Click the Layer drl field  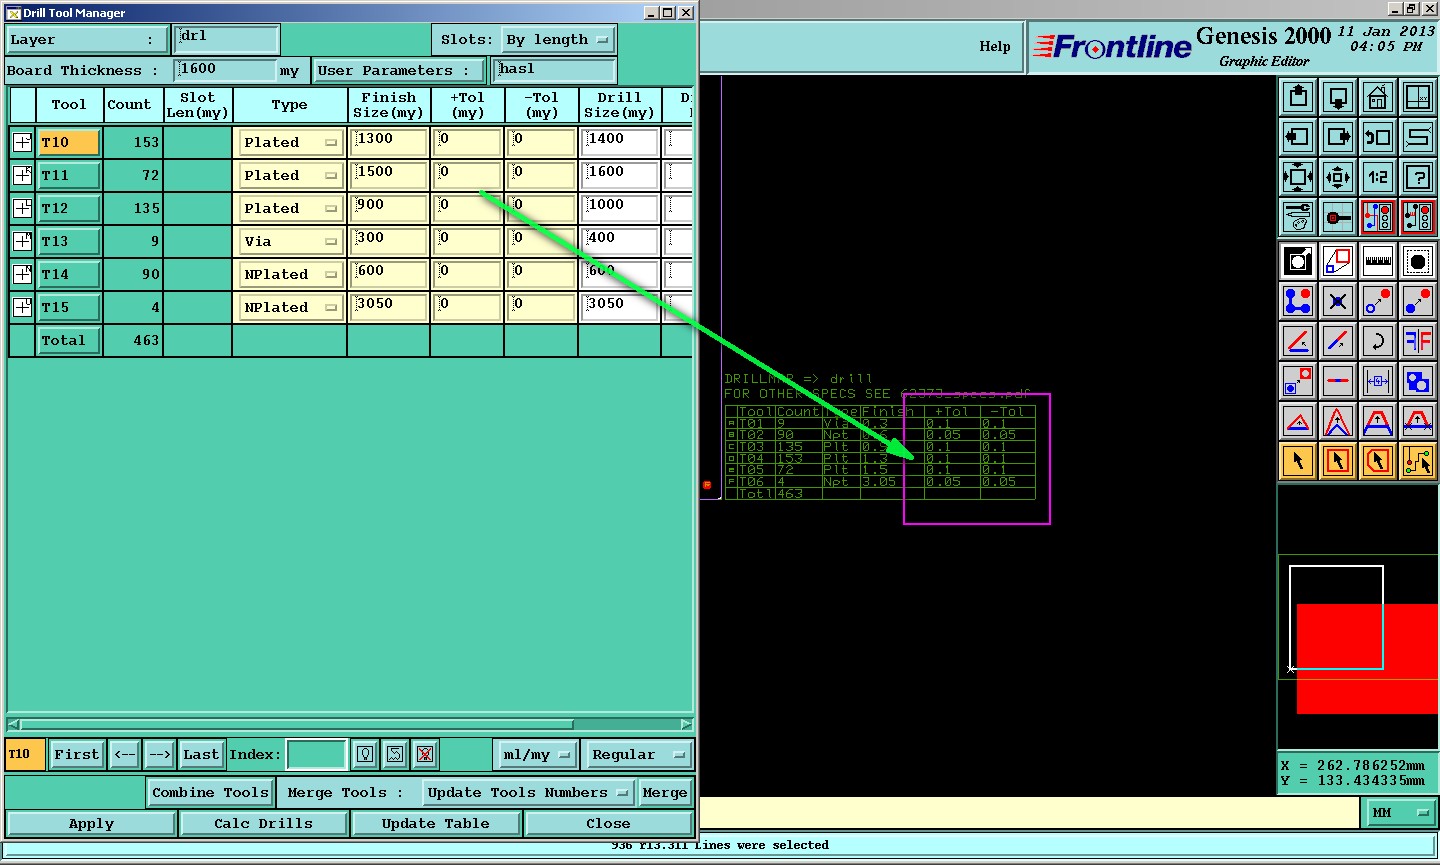[x=226, y=39]
